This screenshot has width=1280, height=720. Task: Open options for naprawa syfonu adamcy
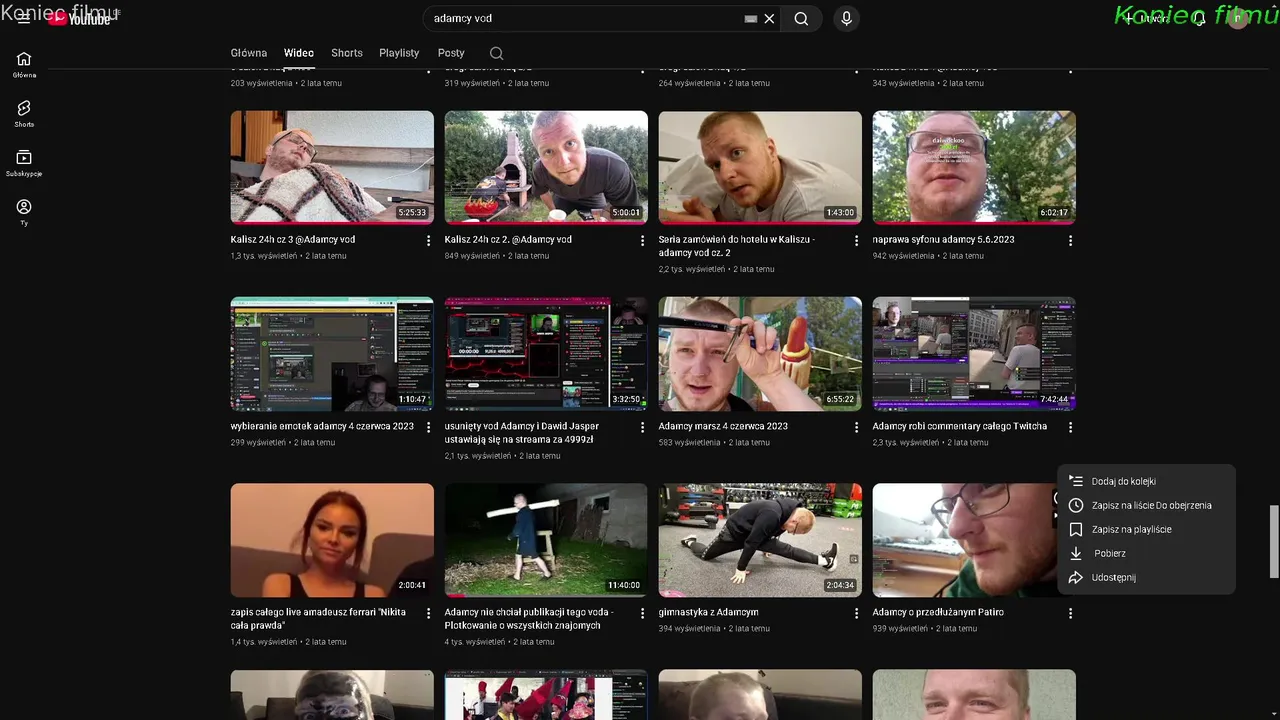click(x=1070, y=241)
